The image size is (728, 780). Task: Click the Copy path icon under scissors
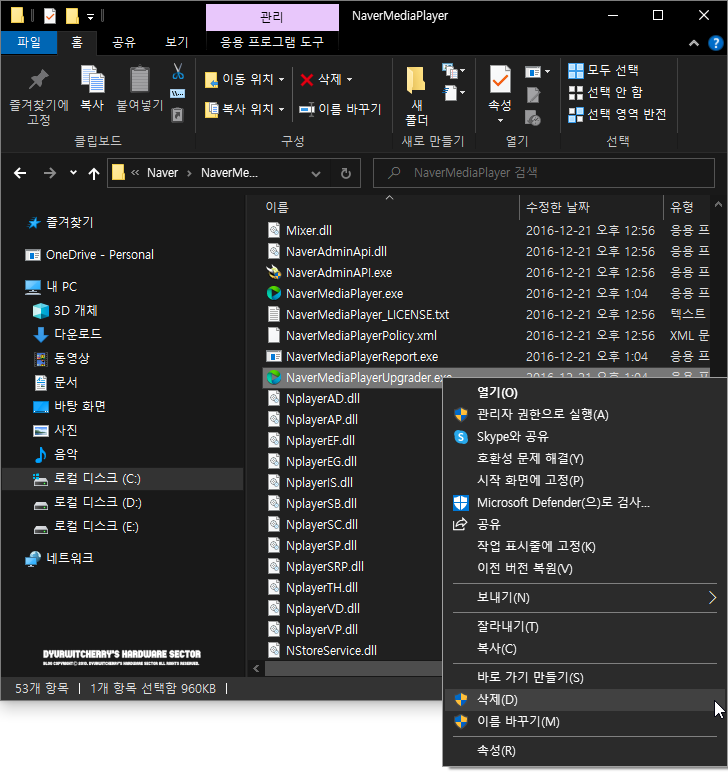coord(178,94)
